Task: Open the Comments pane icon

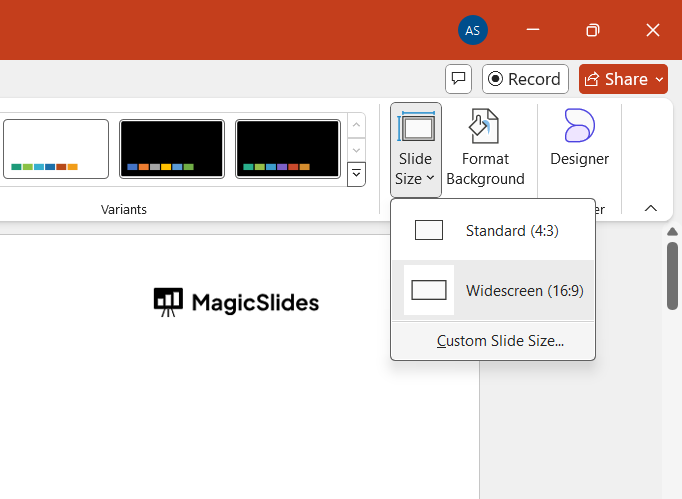Action: 458,79
